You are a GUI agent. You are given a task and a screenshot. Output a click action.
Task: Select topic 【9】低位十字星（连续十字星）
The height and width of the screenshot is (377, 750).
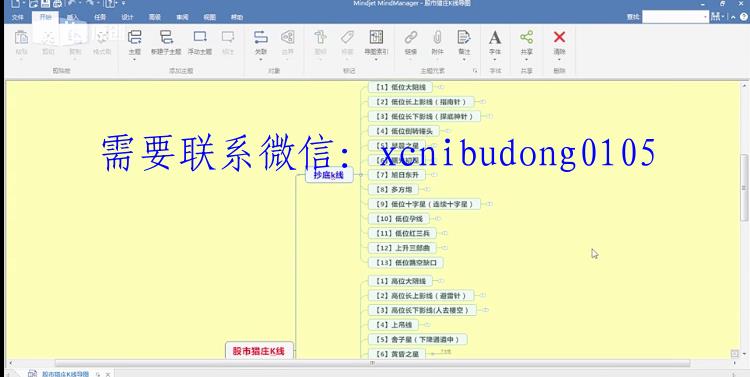click(424, 204)
